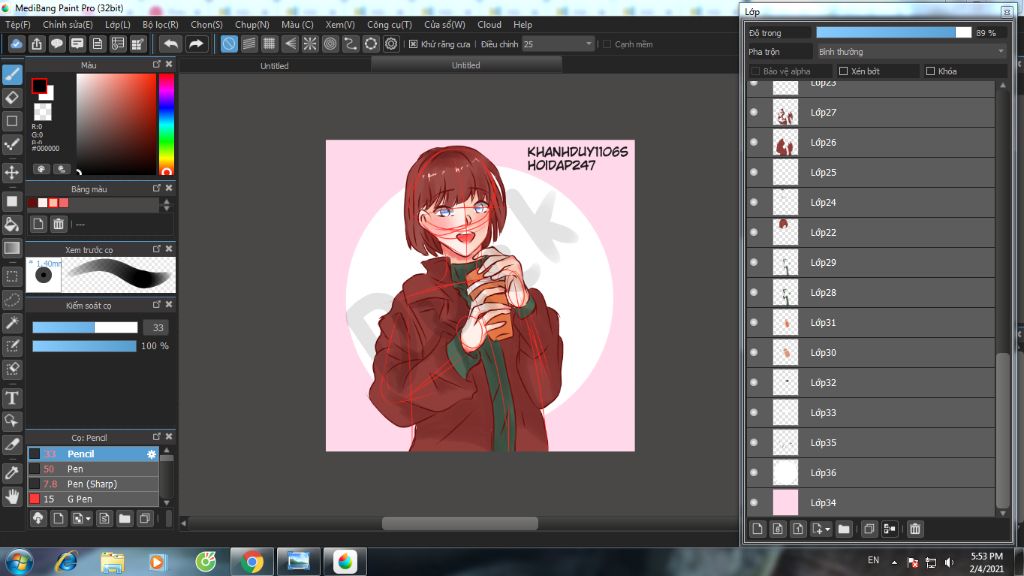Viewport: 1024px width, 576px height.
Task: Select the G Pen brush
Action: coord(93,499)
